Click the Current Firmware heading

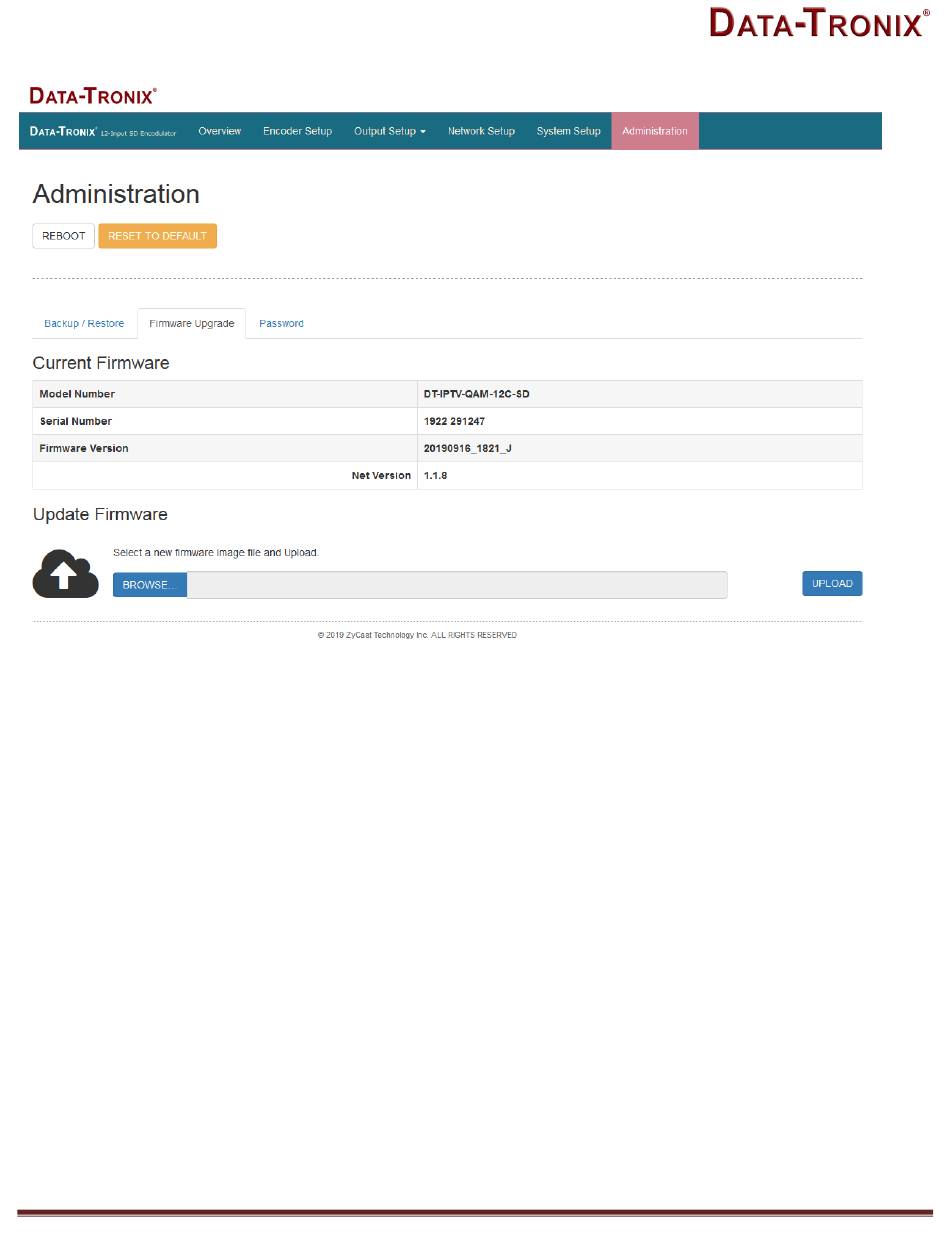point(101,363)
